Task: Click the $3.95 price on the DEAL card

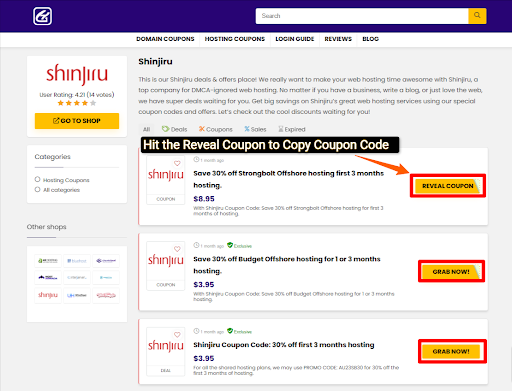Action: pyautogui.click(x=204, y=358)
